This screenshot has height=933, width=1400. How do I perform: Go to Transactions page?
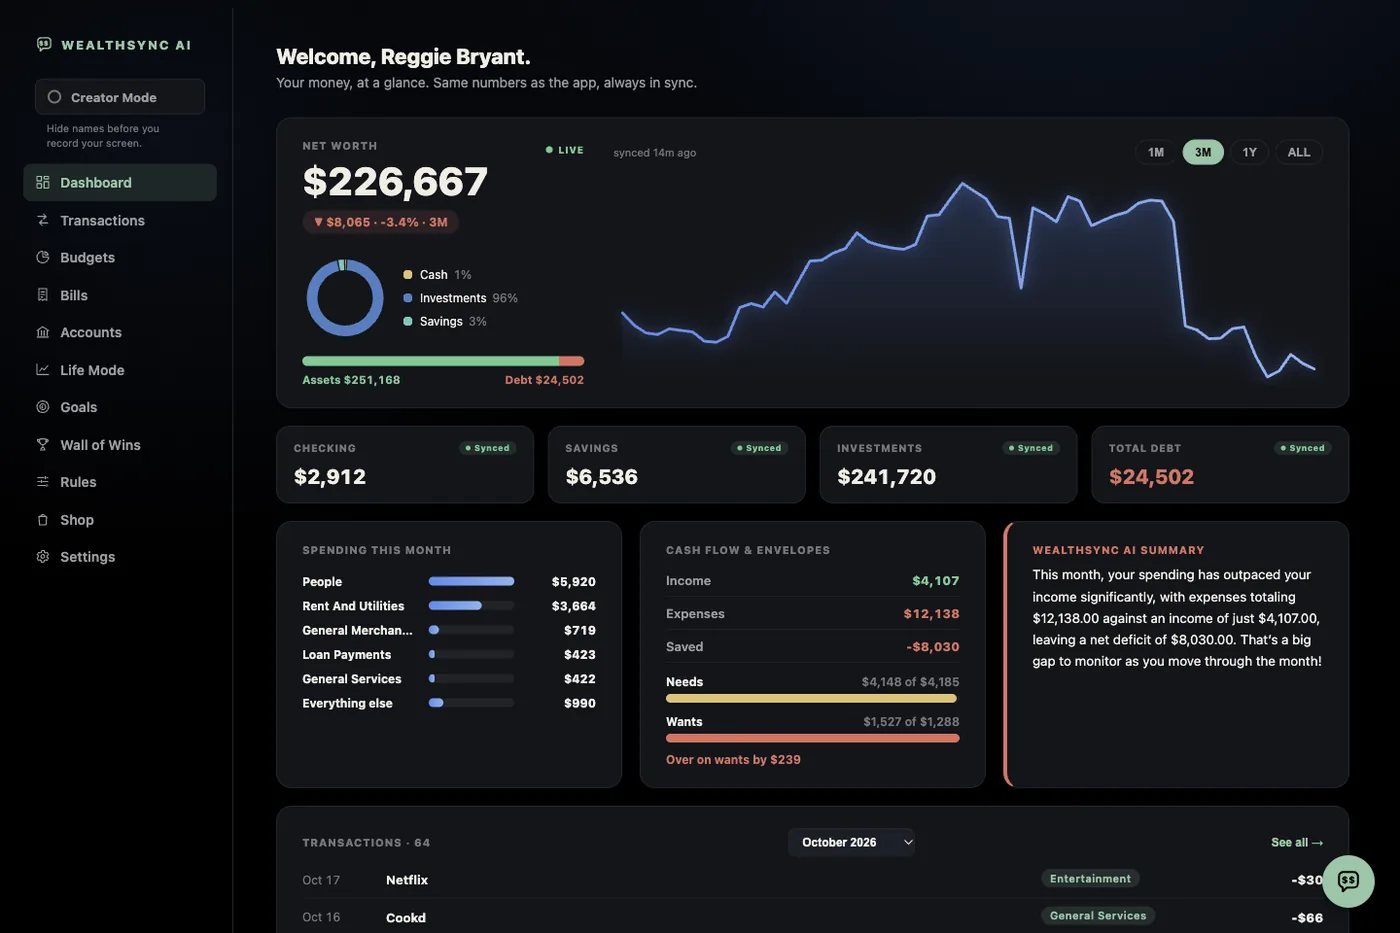pyautogui.click(x=120, y=220)
